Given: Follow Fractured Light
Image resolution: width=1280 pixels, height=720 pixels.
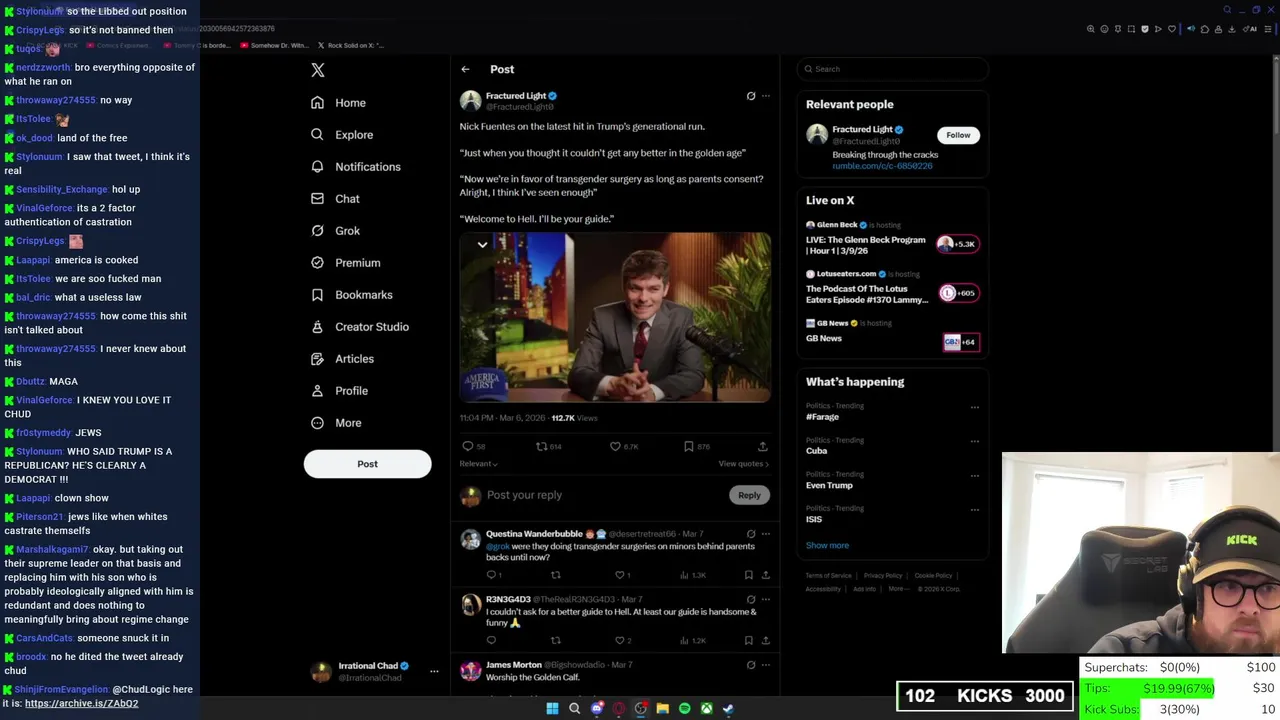Looking at the screenshot, I should tap(958, 135).
